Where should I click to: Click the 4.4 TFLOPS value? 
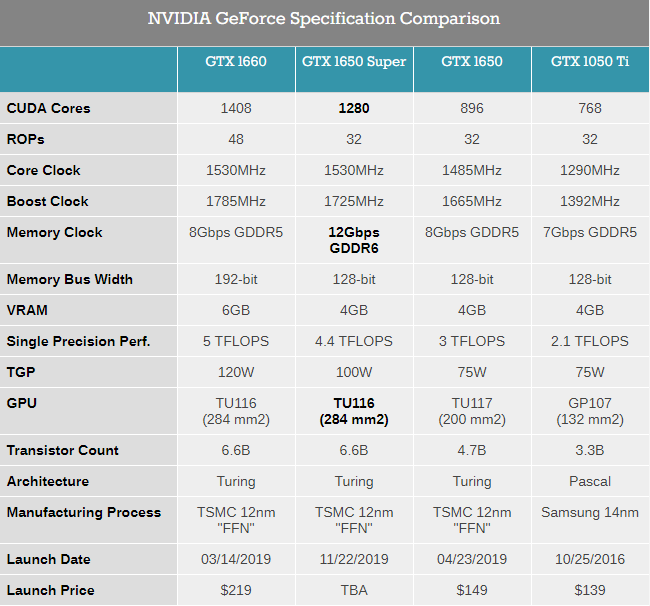(x=354, y=341)
